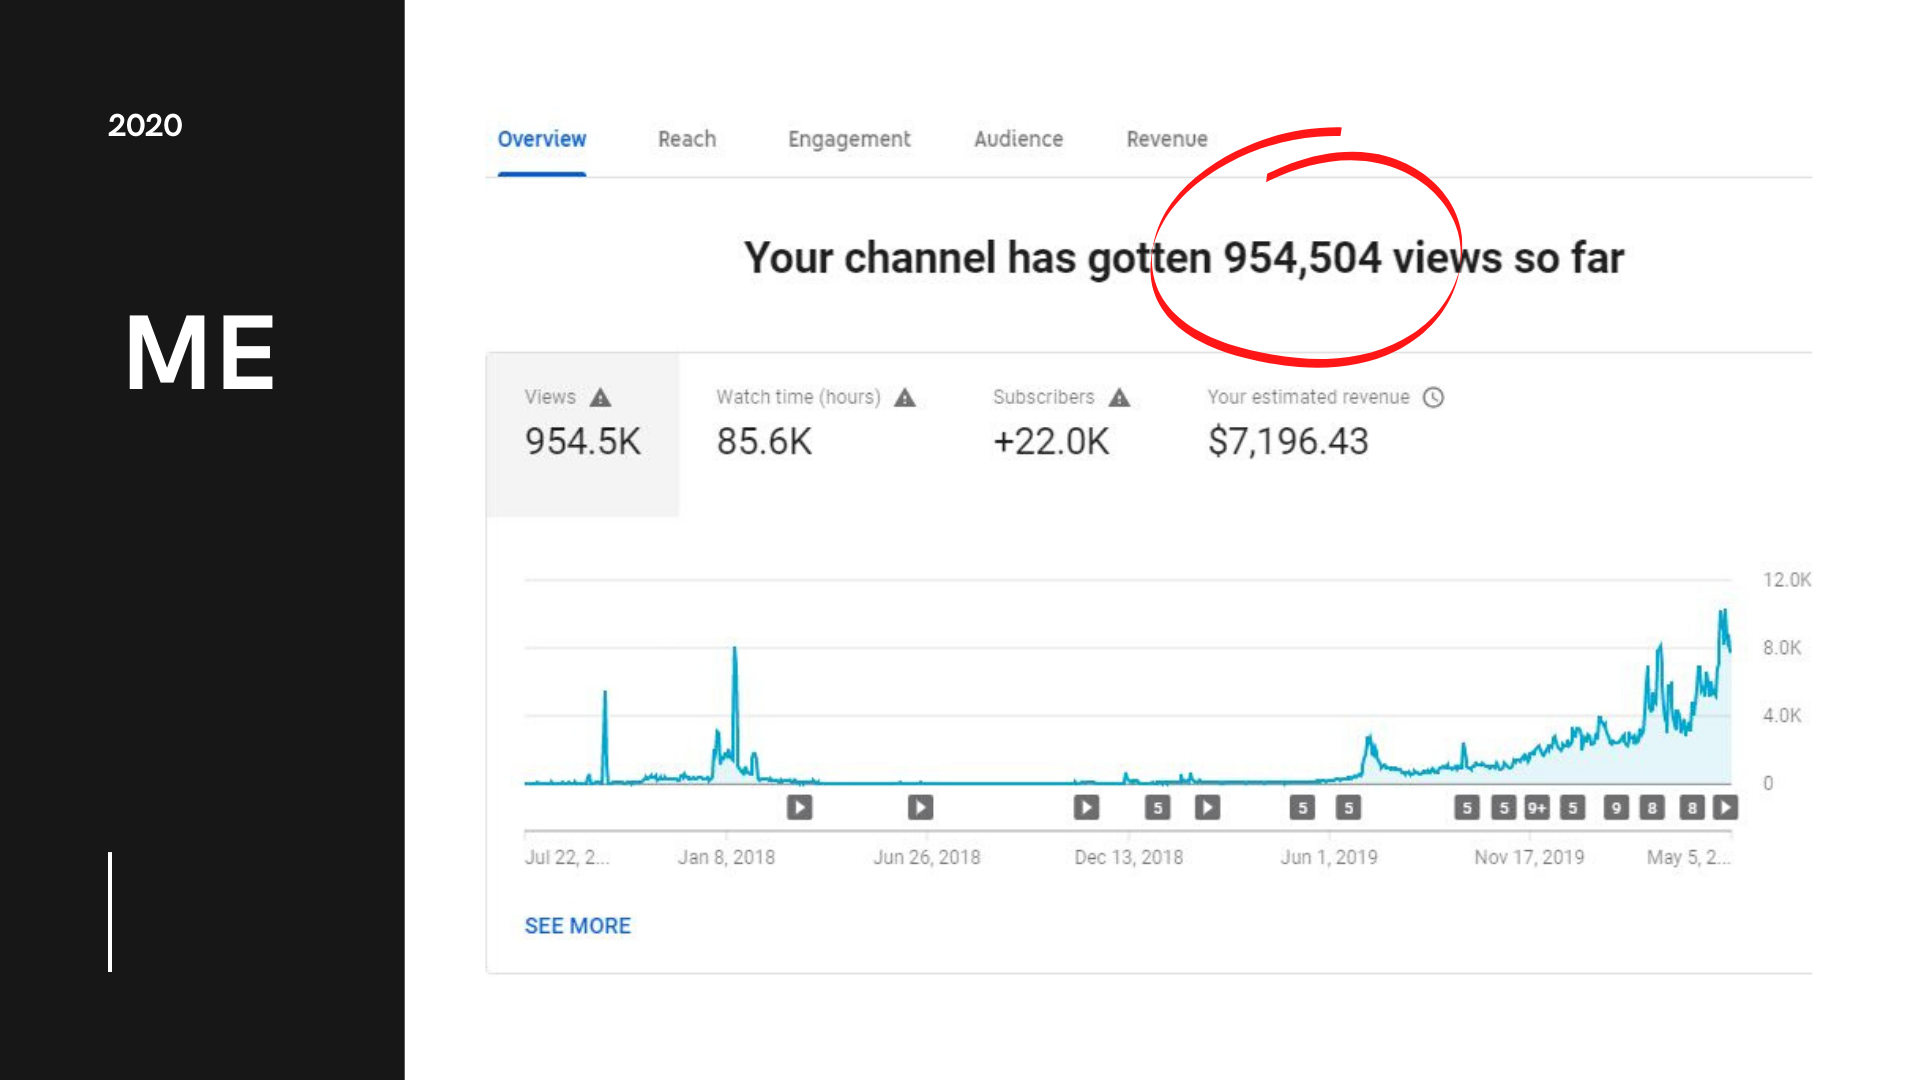Open the Reach tab
1920x1080 pixels.
[687, 139]
